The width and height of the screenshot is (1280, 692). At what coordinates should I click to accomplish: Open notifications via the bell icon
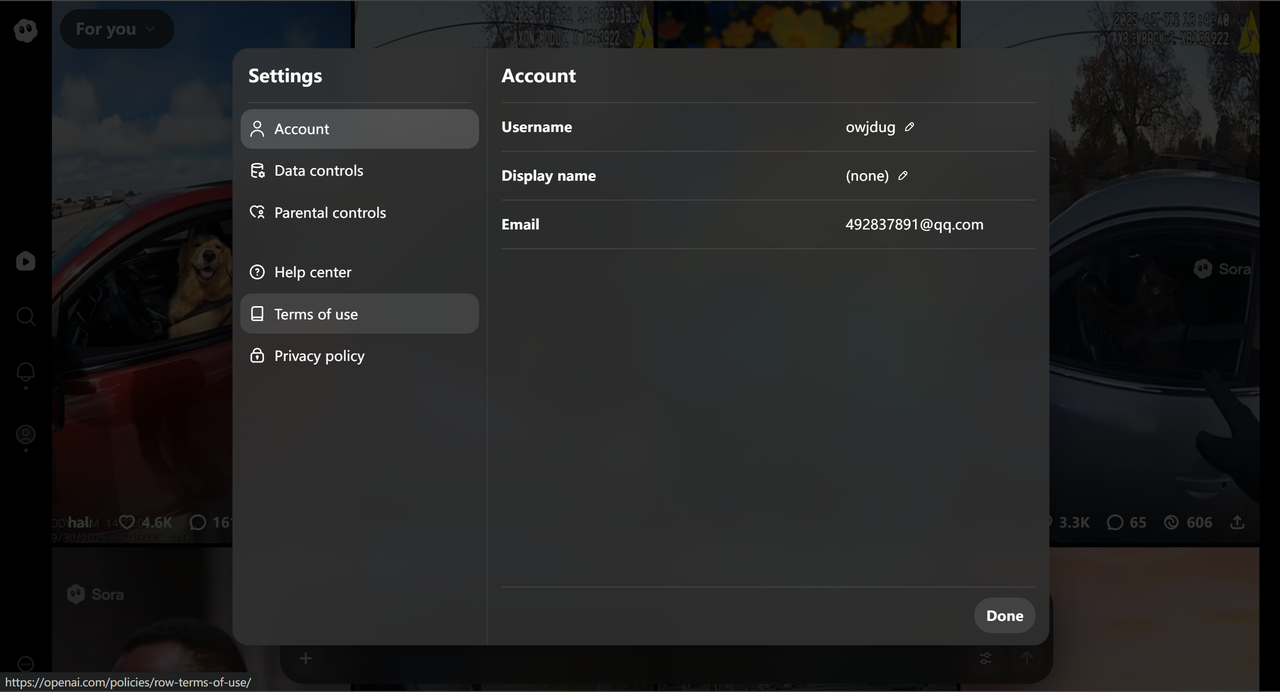click(25, 372)
